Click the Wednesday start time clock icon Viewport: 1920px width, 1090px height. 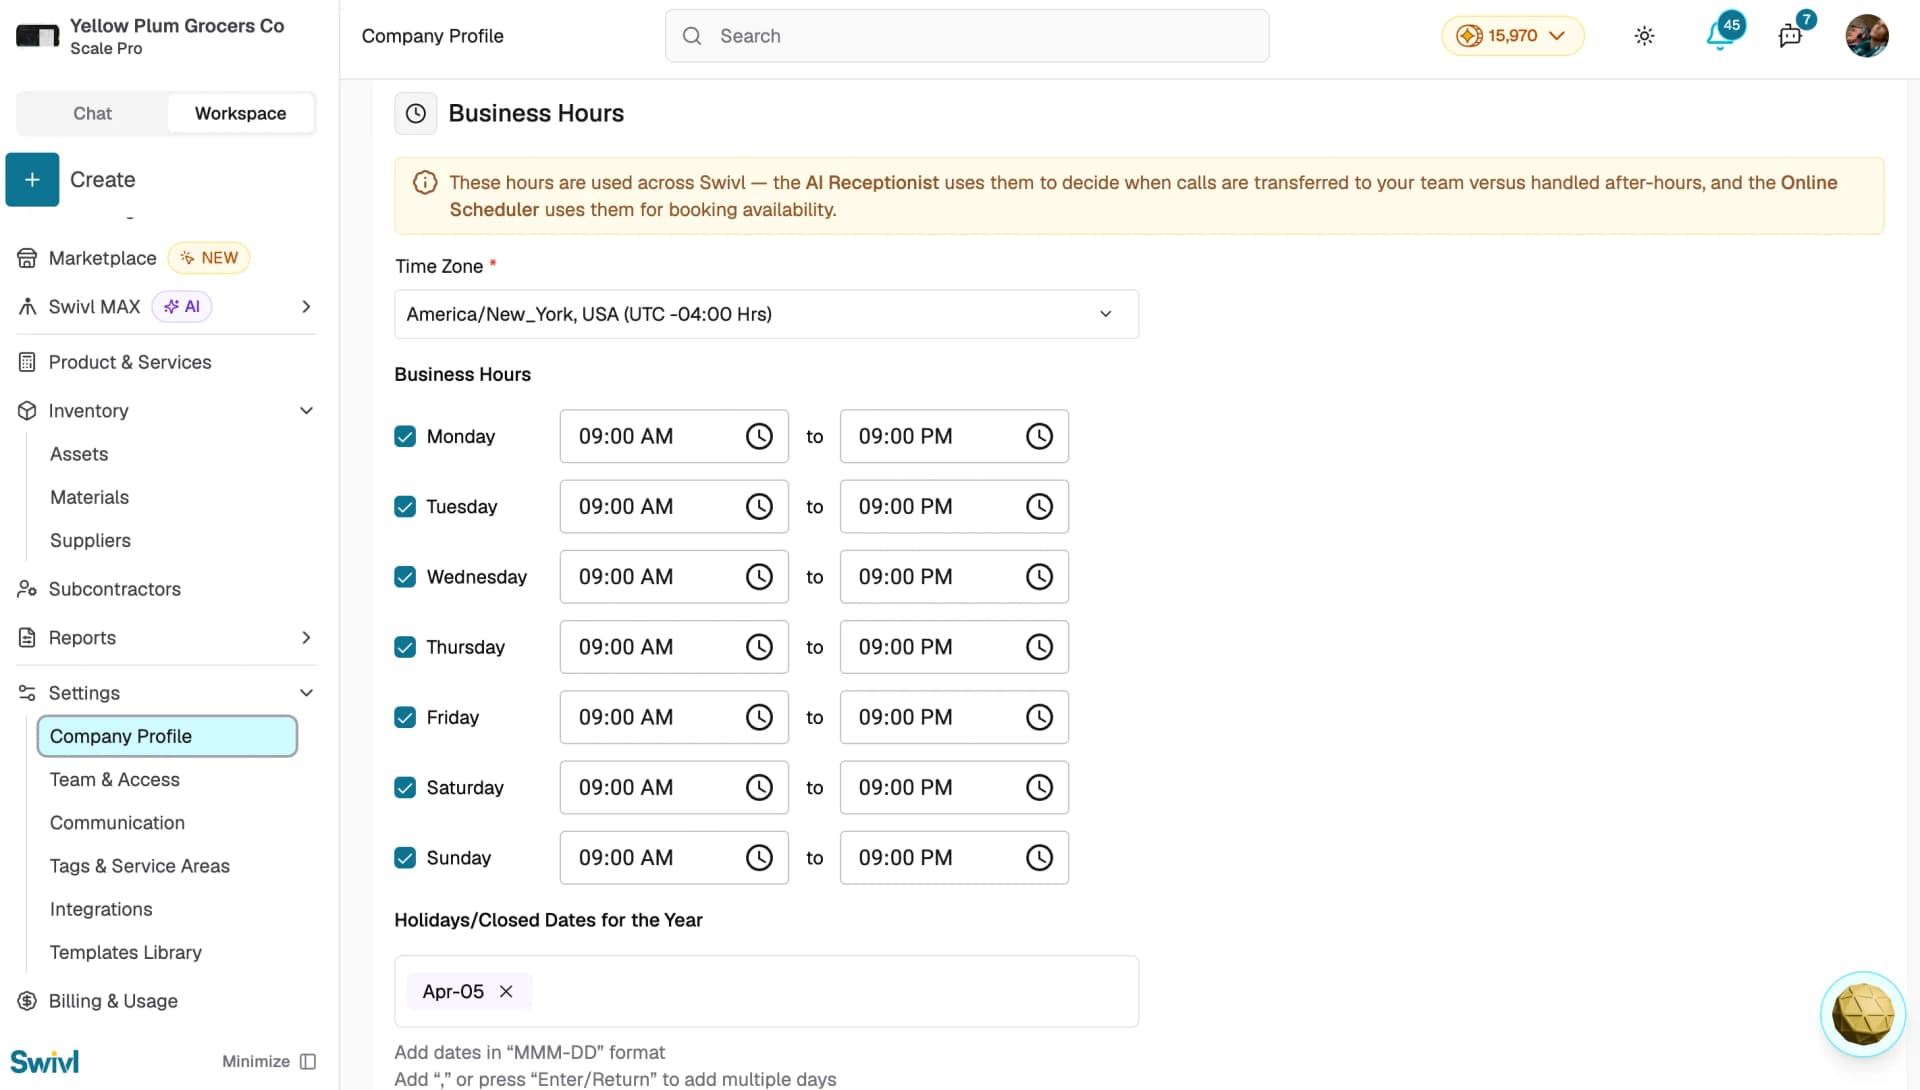[759, 576]
